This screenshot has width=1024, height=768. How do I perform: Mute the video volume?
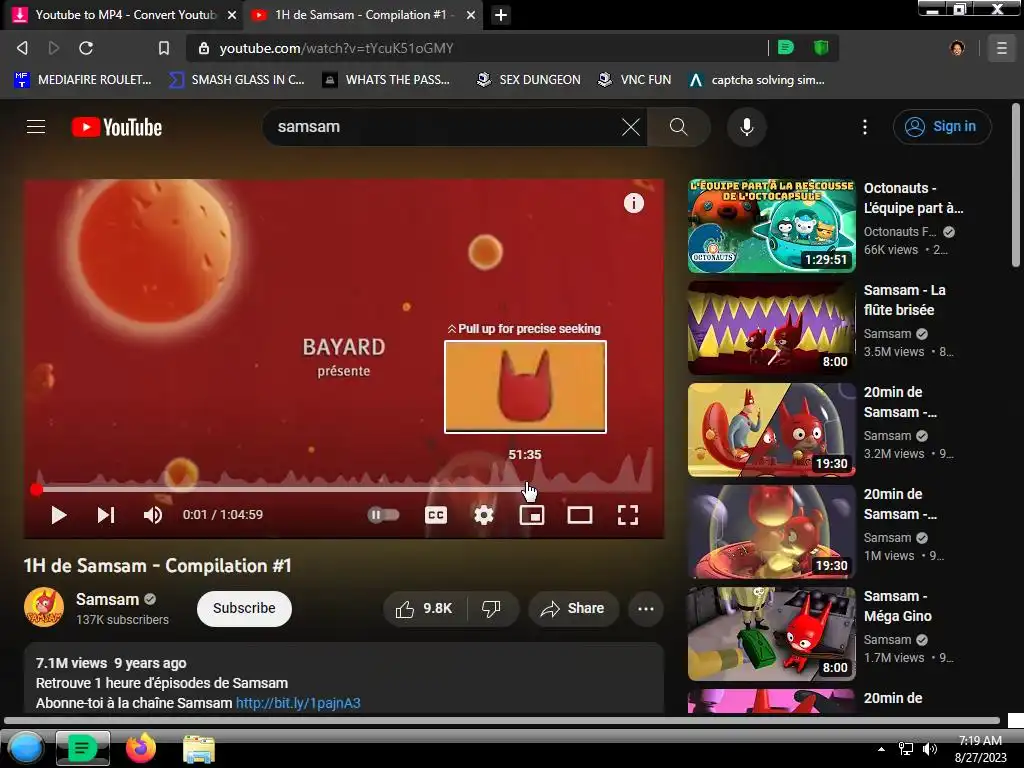click(x=152, y=515)
